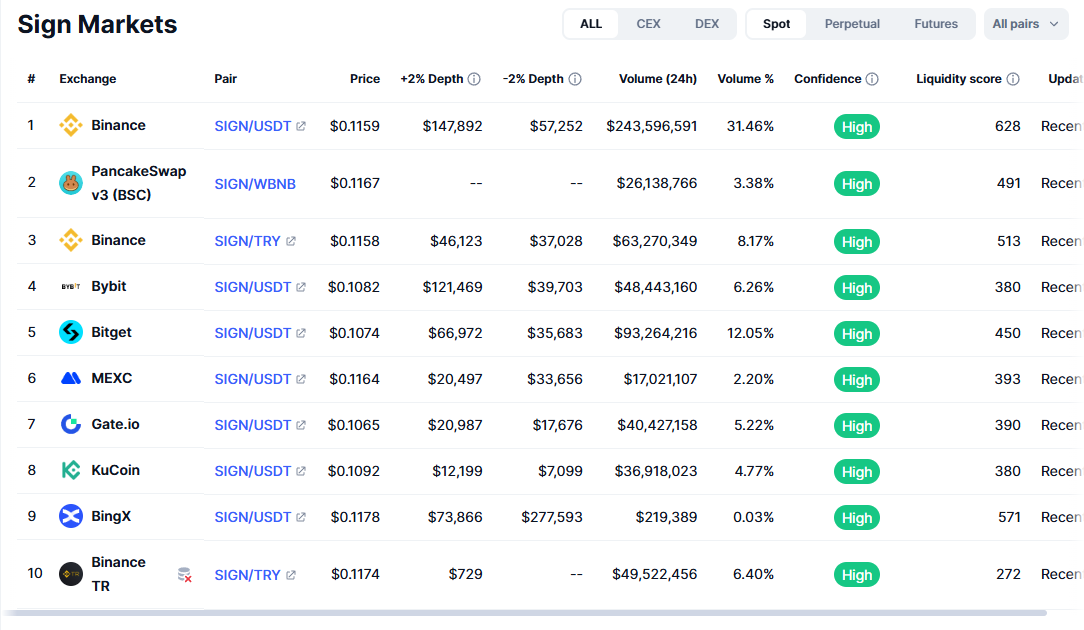Open external link icon for Bitget SIGN/USDT
This screenshot has width=1084, height=630.
[301, 333]
